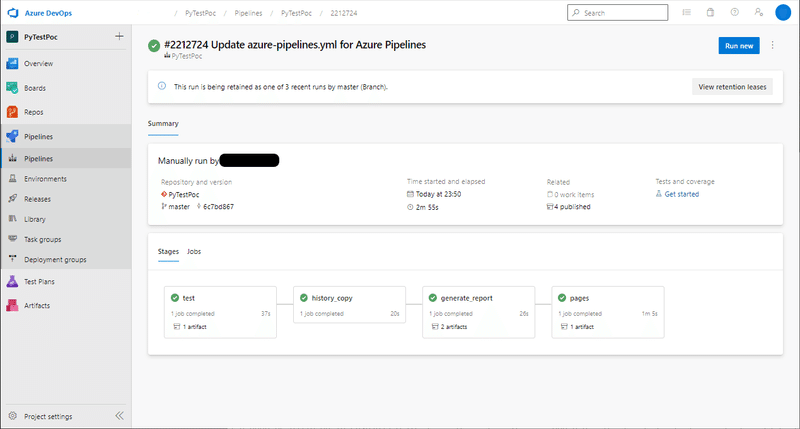Open the test stage card
This screenshot has height=429, width=800.
[220, 312]
